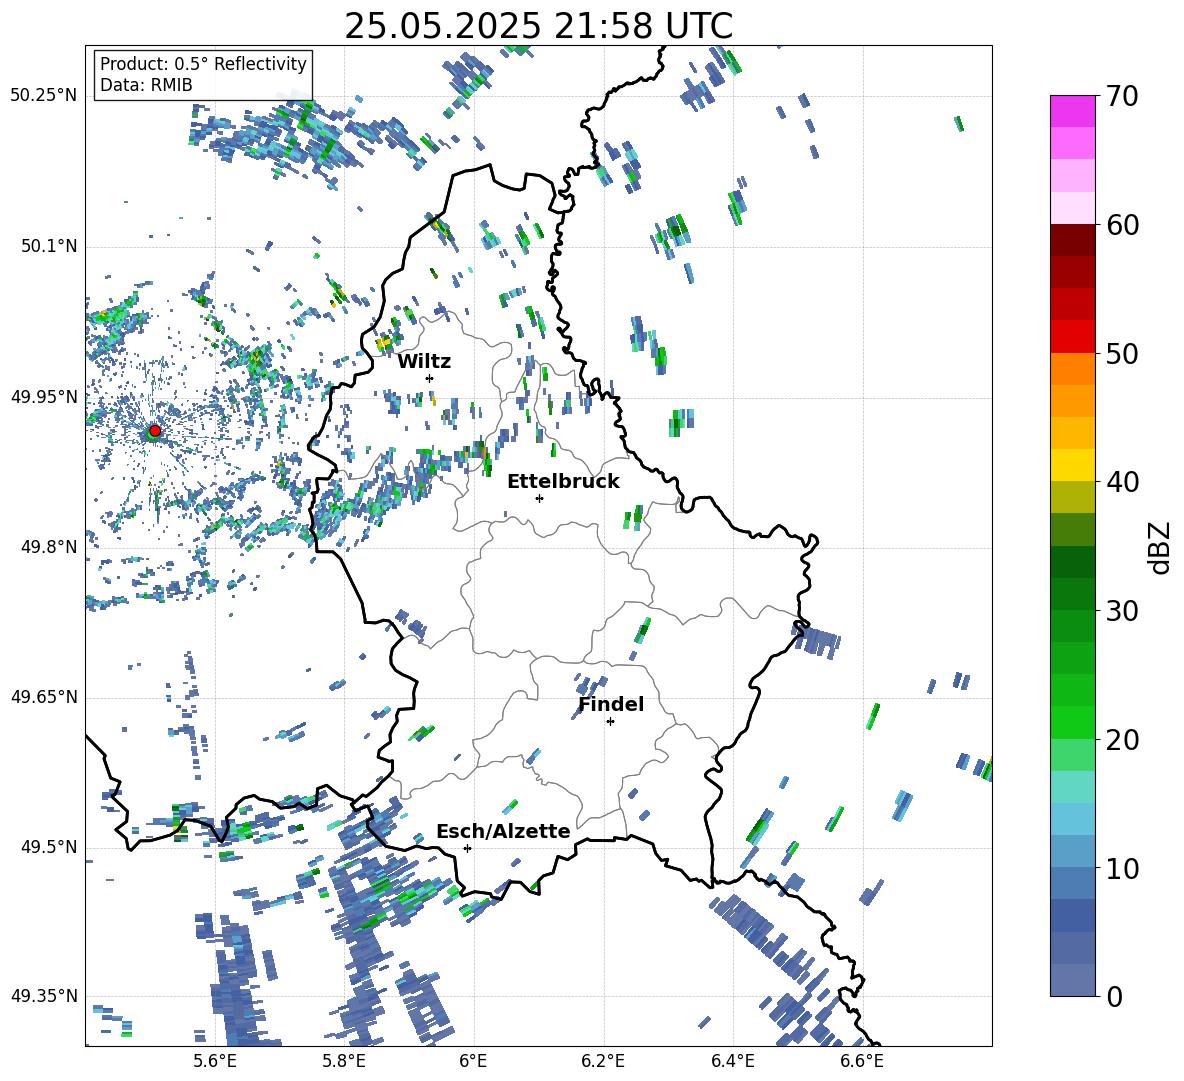
Task: Click the 6.2°E longitude label
Action: click(x=603, y=1061)
